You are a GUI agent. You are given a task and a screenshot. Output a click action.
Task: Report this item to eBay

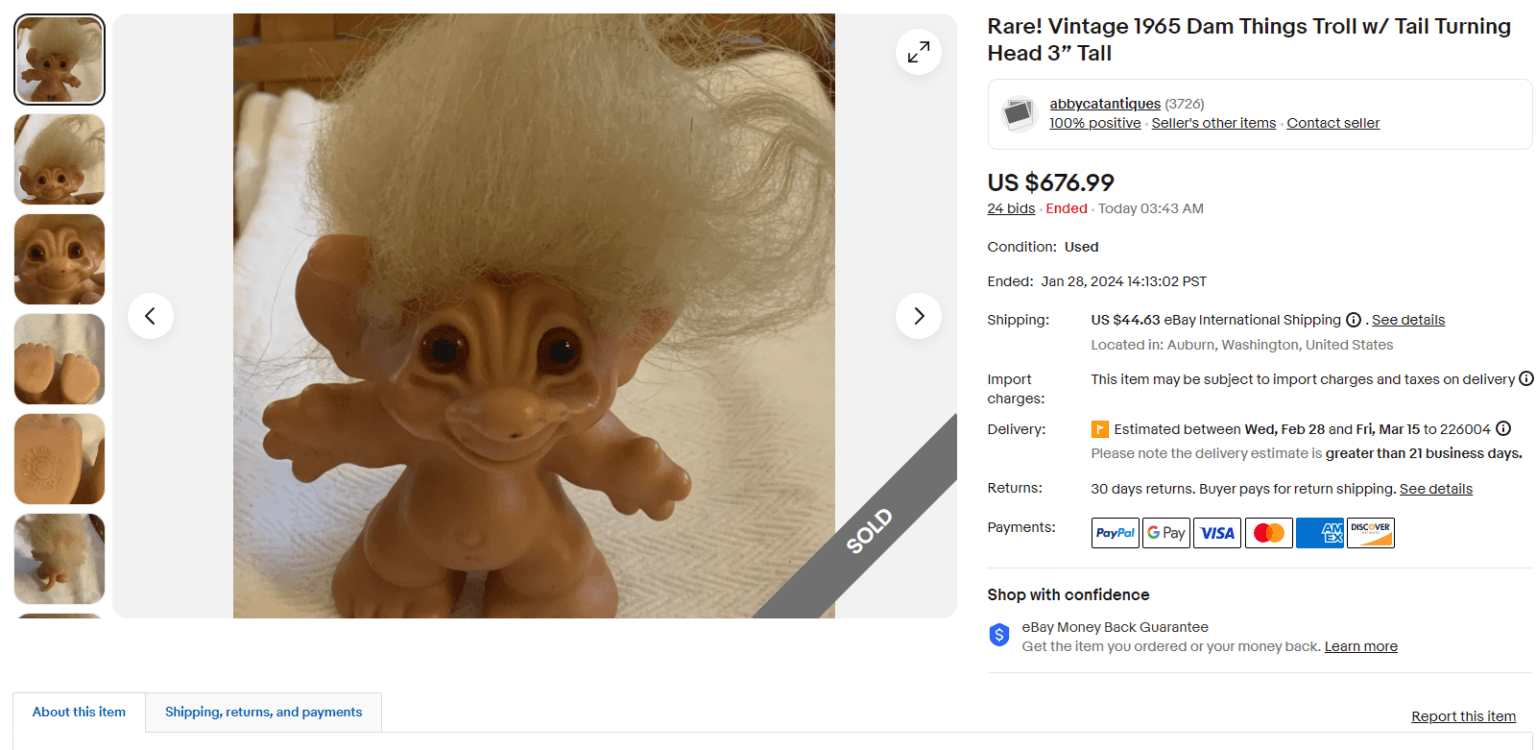click(x=1463, y=716)
